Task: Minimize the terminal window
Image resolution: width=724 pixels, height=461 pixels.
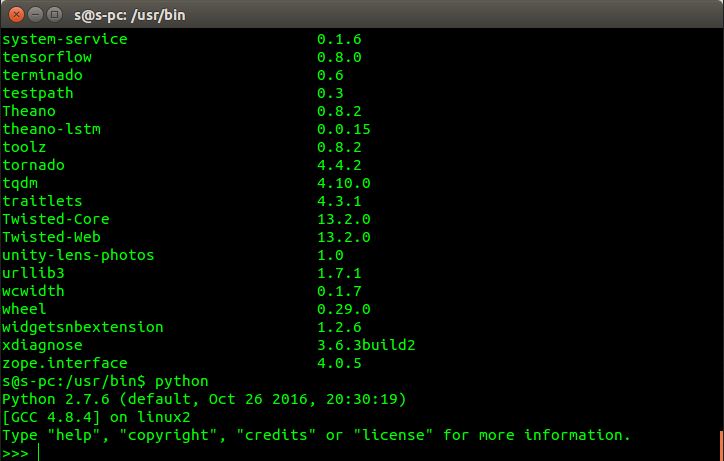Action: click(36, 15)
